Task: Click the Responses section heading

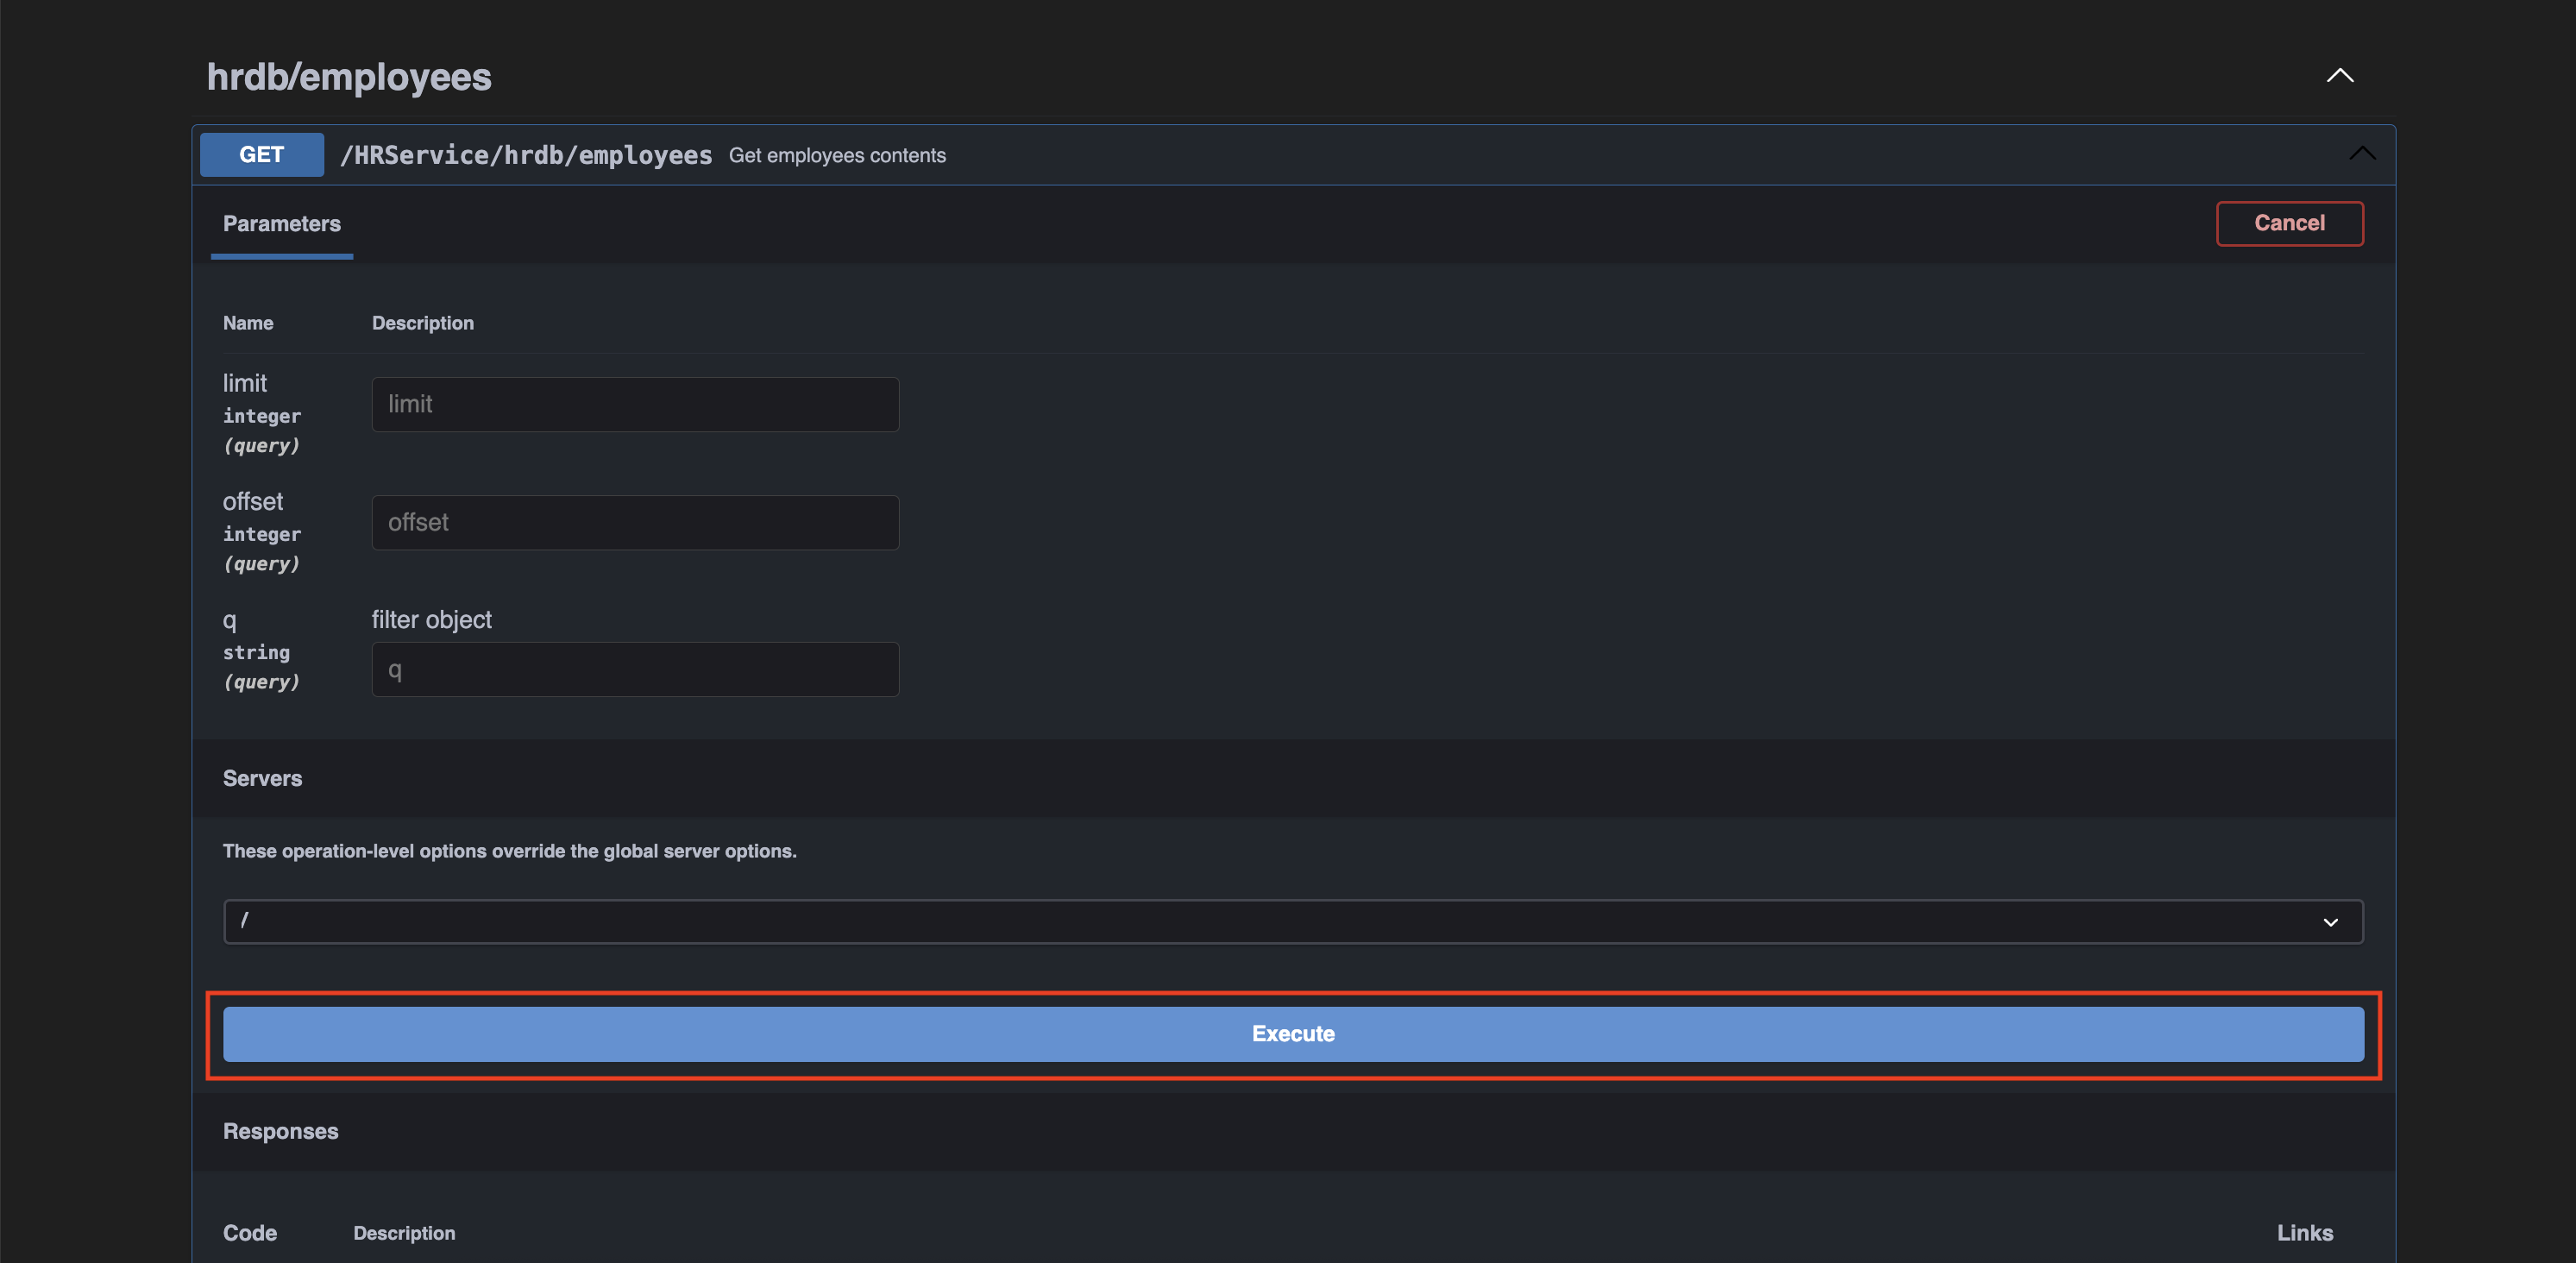Action: point(280,1131)
